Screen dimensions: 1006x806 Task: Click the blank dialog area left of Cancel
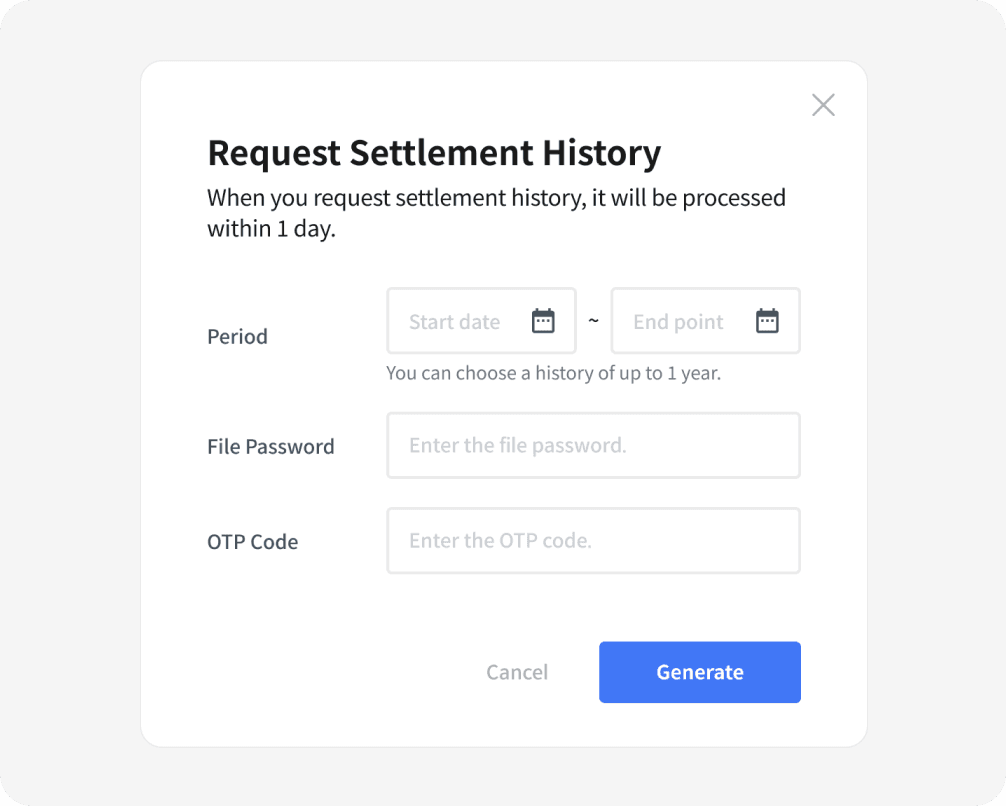320,672
